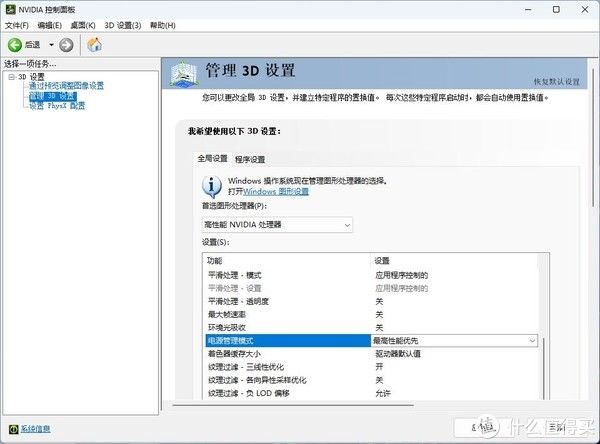
Task: Open the 编辑(E) menu
Action: [50, 25]
